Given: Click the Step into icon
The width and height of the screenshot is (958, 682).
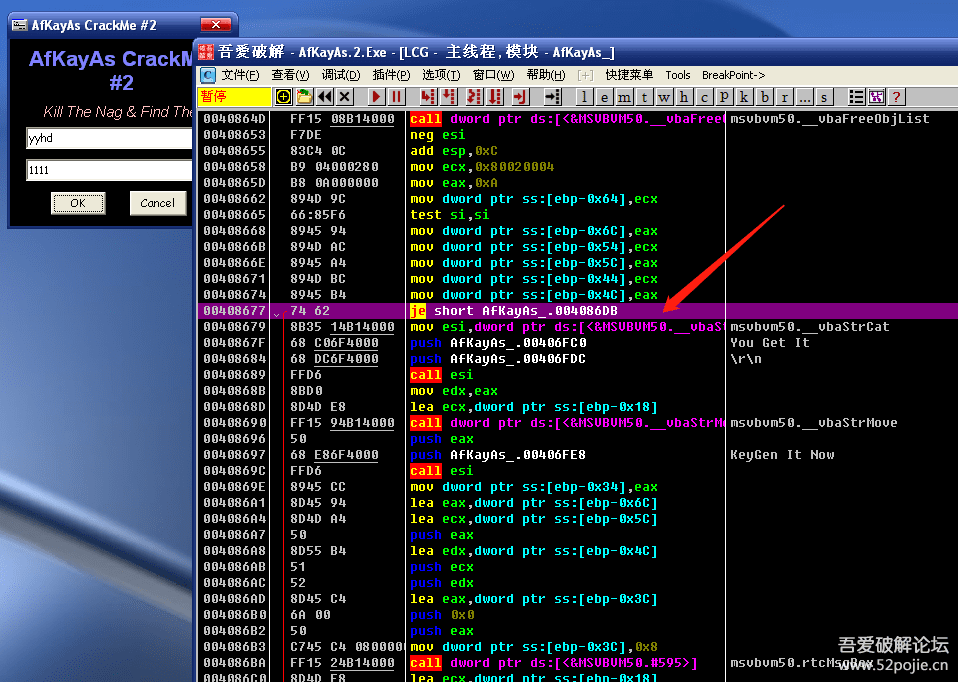Looking at the screenshot, I should click(x=429, y=97).
